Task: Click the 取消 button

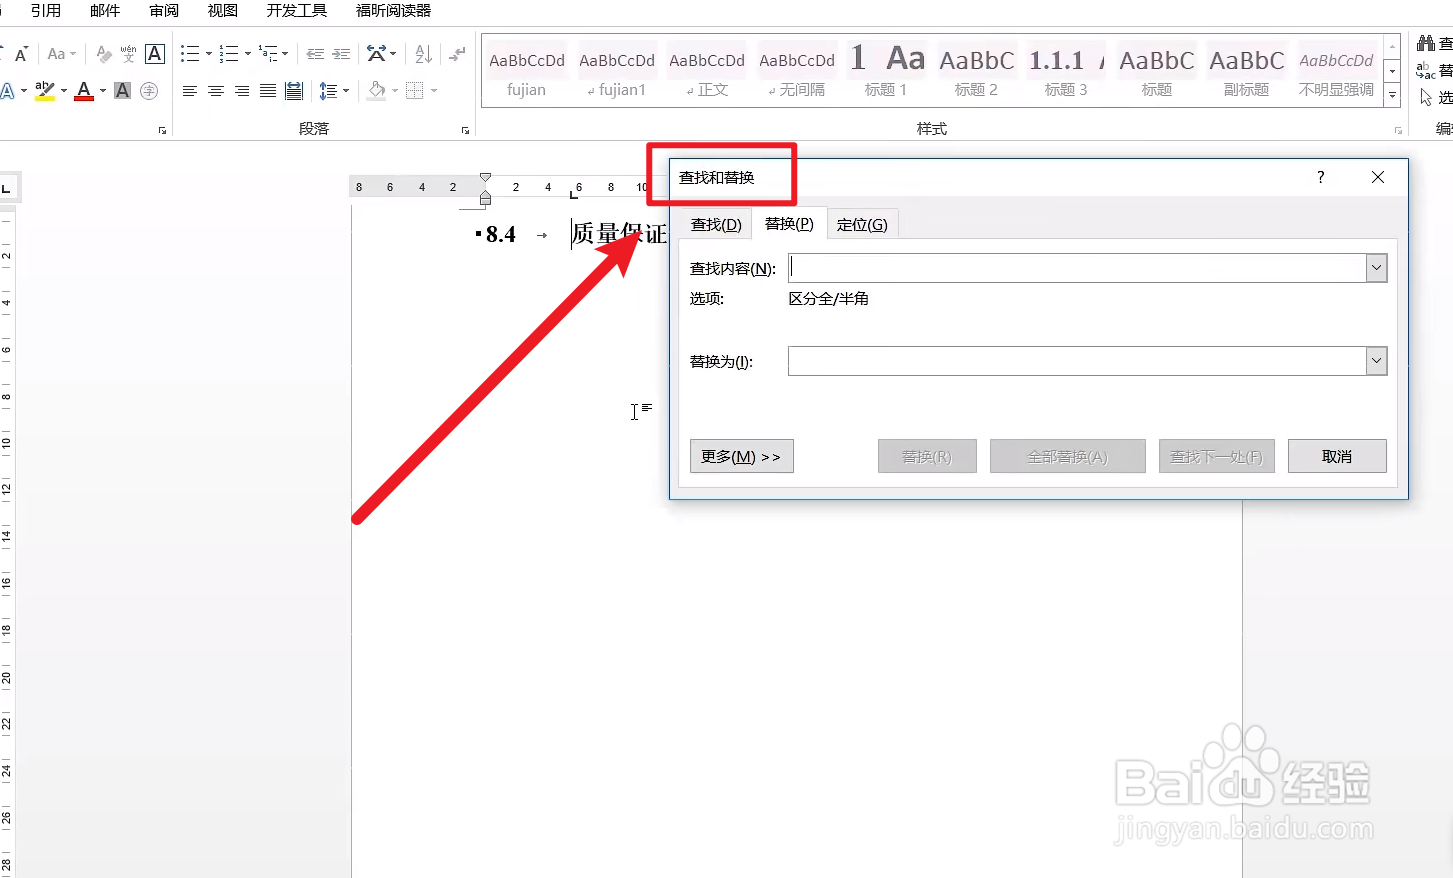Action: (1337, 456)
